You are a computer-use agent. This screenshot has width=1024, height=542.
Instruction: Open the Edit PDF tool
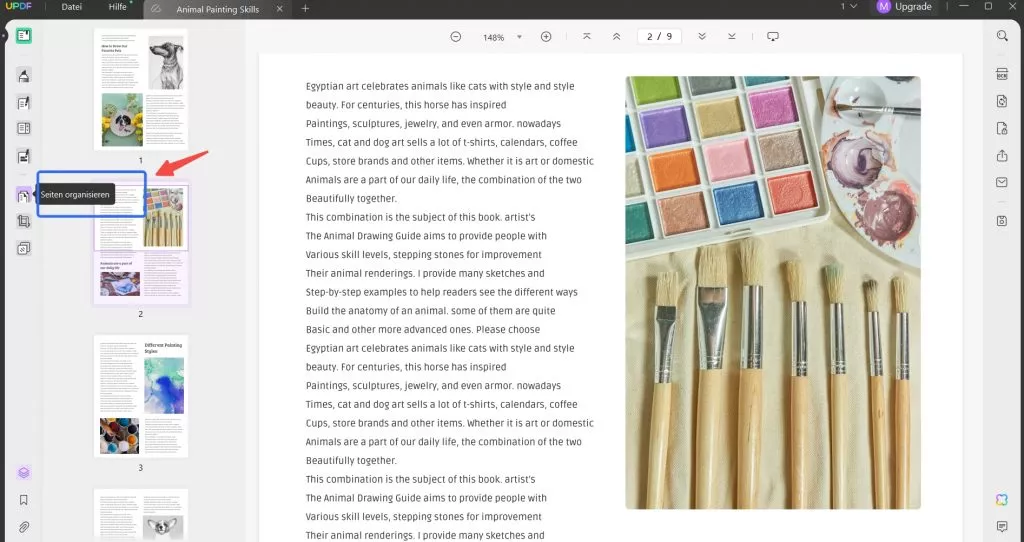[24, 103]
